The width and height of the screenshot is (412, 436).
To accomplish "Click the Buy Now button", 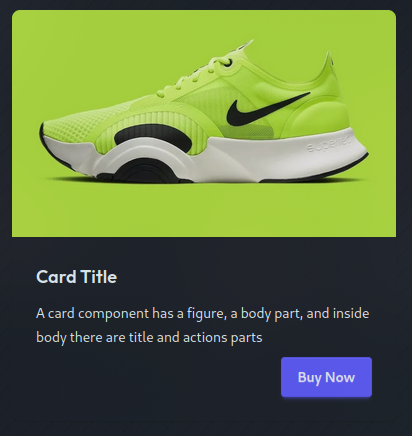I will pos(326,377).
